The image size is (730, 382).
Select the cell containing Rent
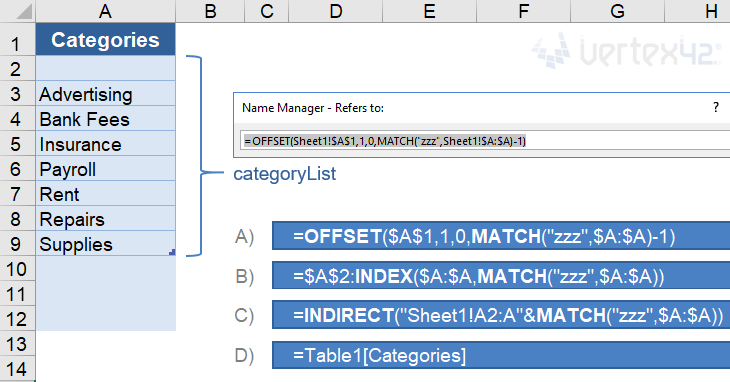(x=105, y=194)
